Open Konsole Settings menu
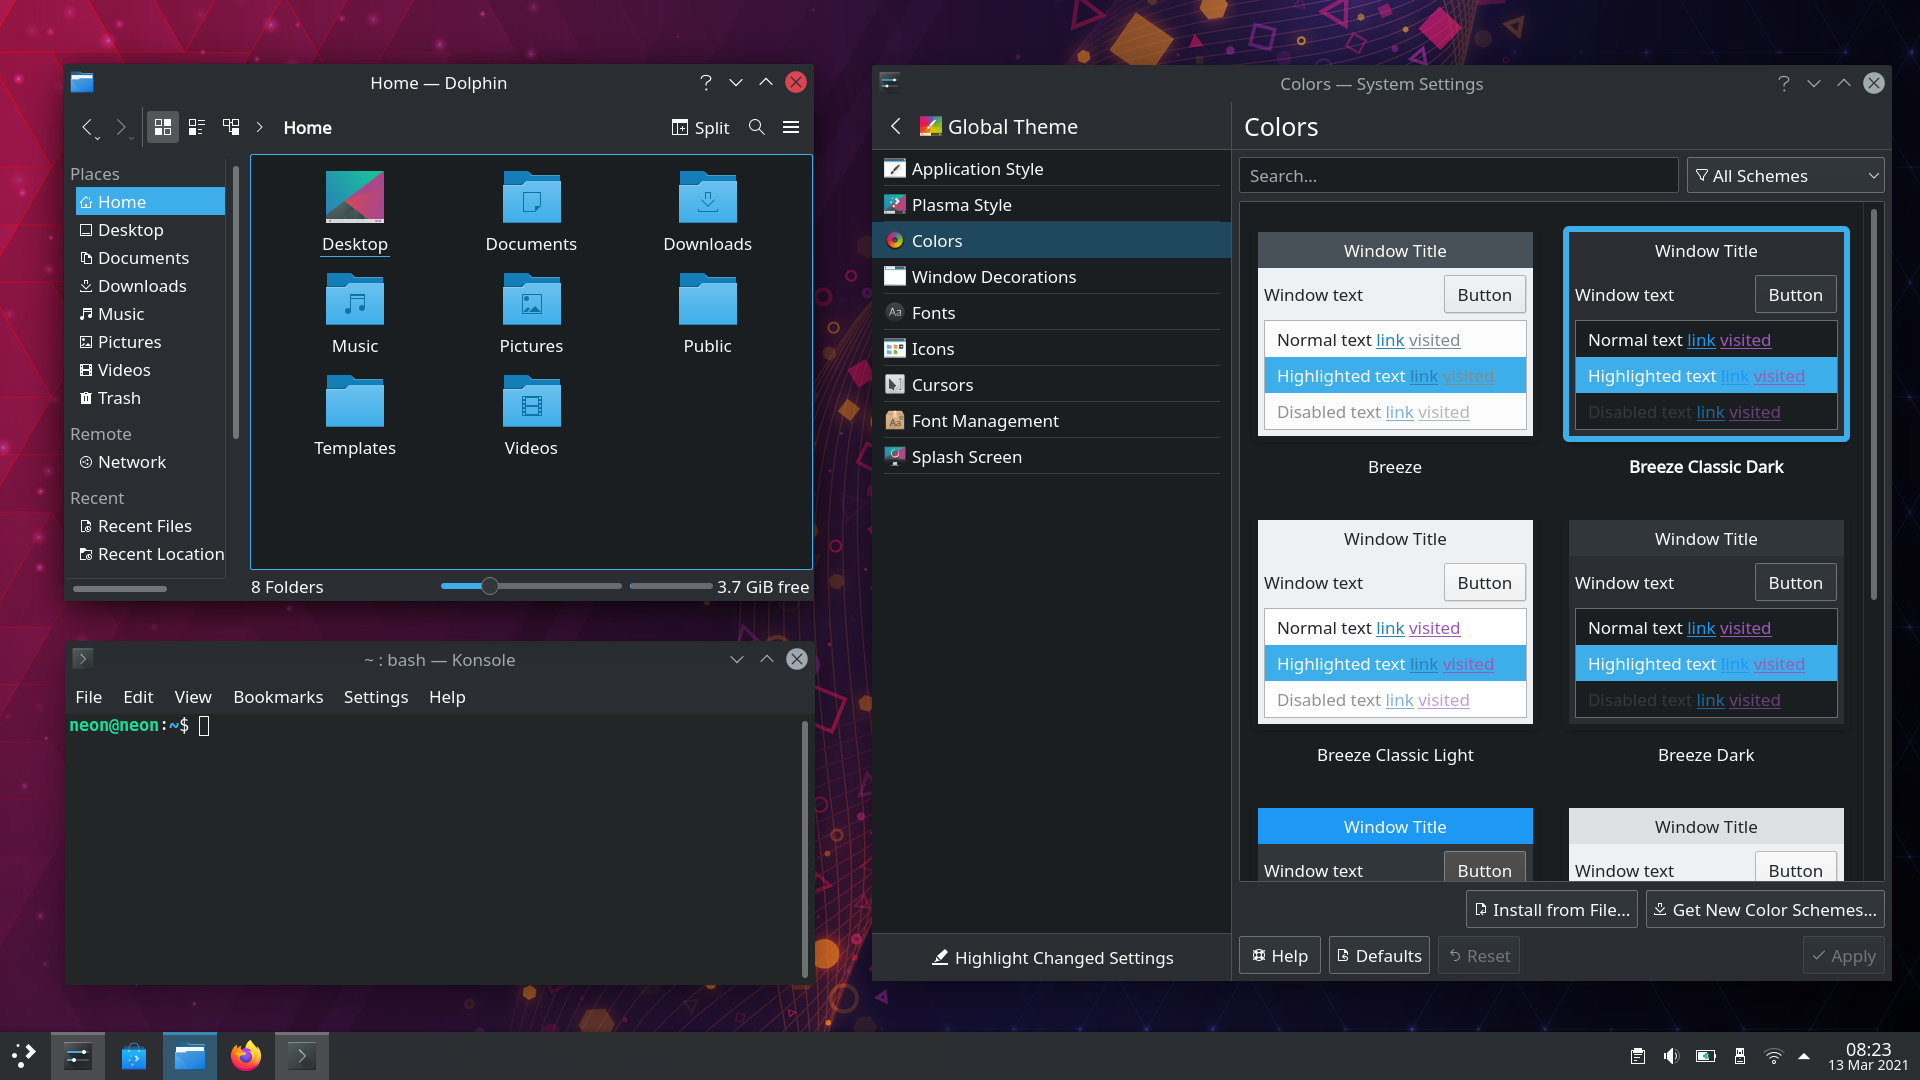Screen dimensions: 1920x1080 [x=376, y=697]
